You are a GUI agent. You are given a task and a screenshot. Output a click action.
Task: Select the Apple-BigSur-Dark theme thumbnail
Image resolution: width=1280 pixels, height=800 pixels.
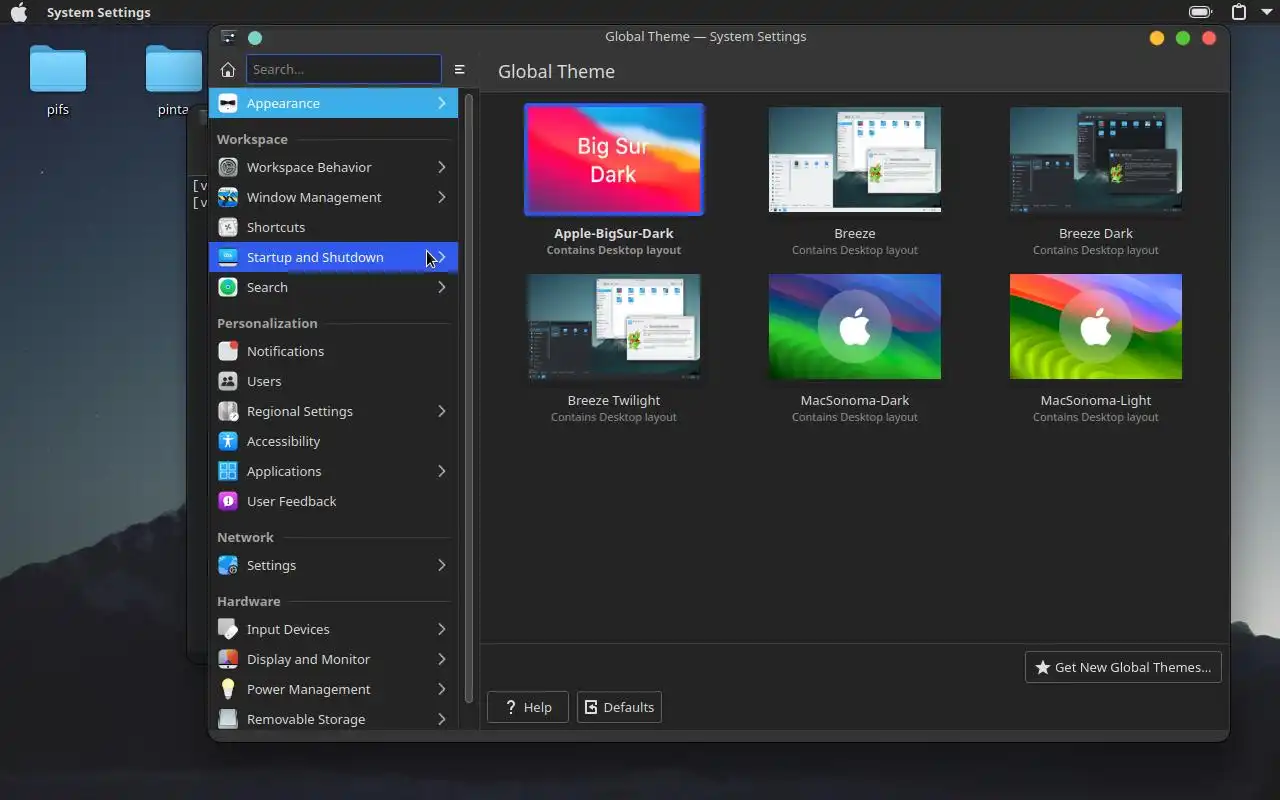pos(614,160)
